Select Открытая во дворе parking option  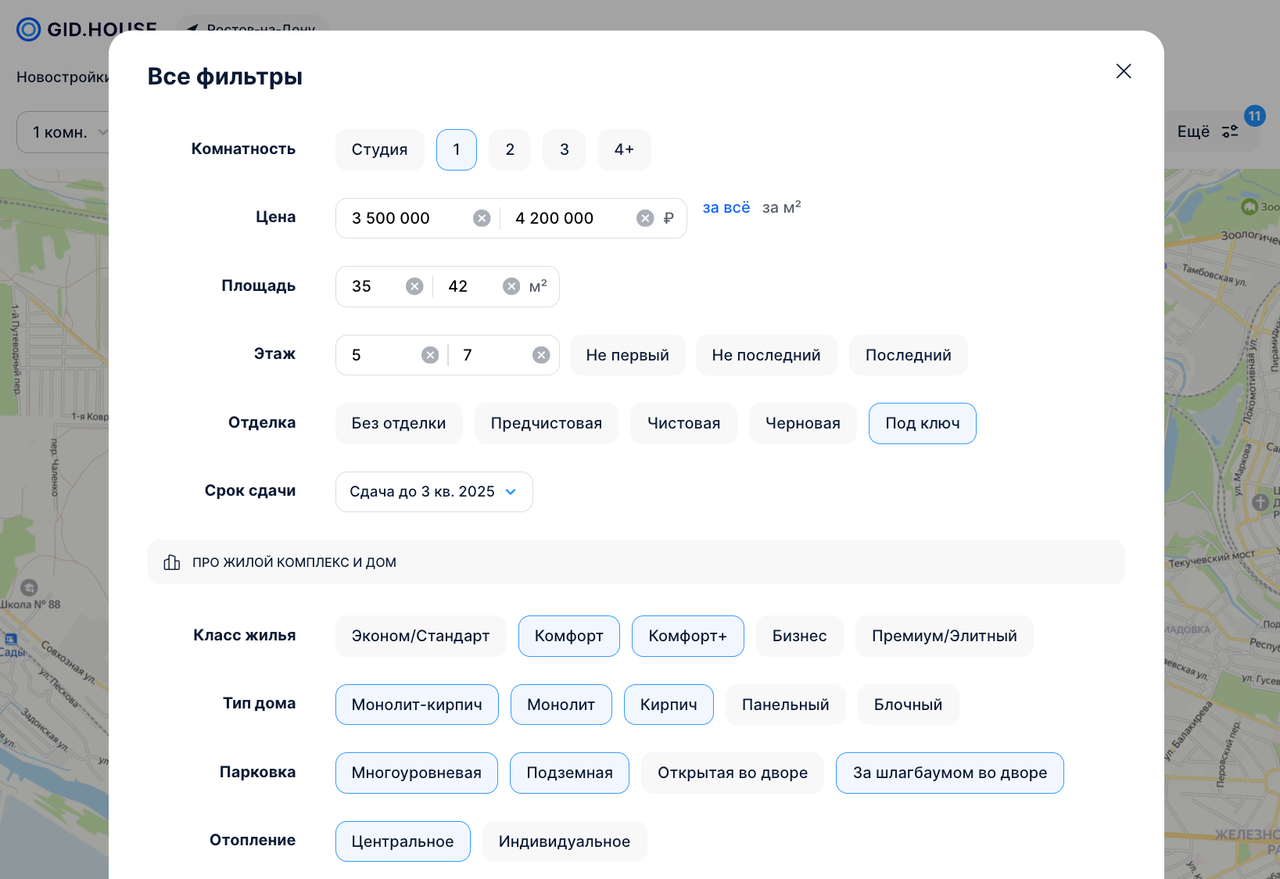tap(733, 773)
